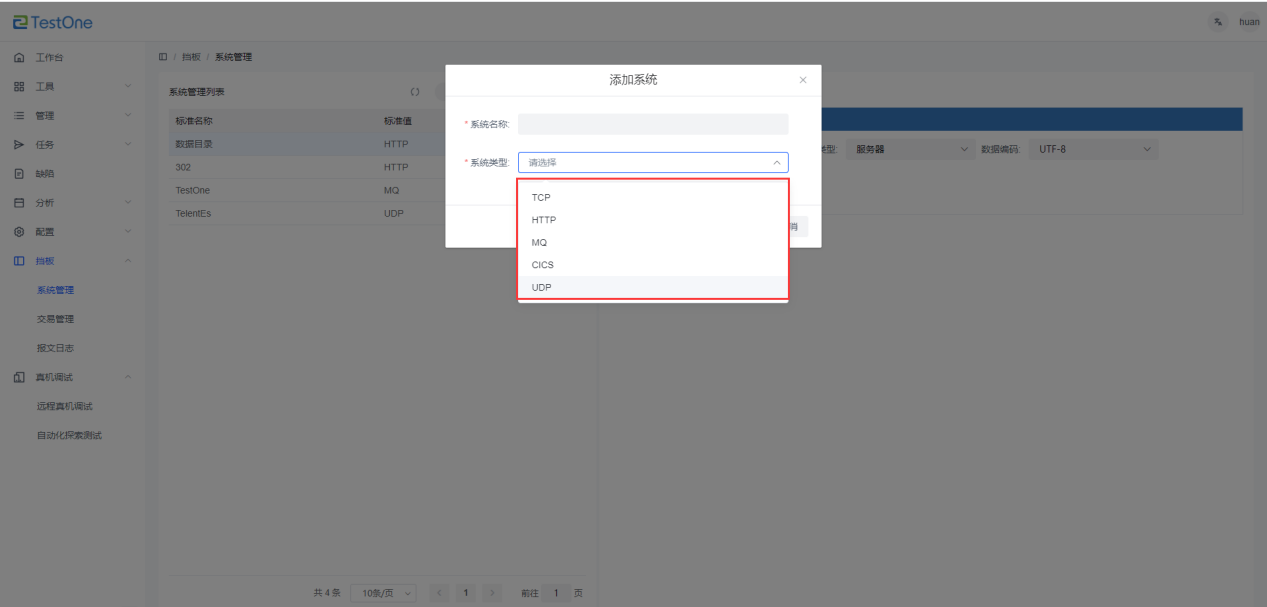This screenshot has height=607, width=1267.
Task: Click the 任务 arrow icon in sidebar
Action: (19, 145)
